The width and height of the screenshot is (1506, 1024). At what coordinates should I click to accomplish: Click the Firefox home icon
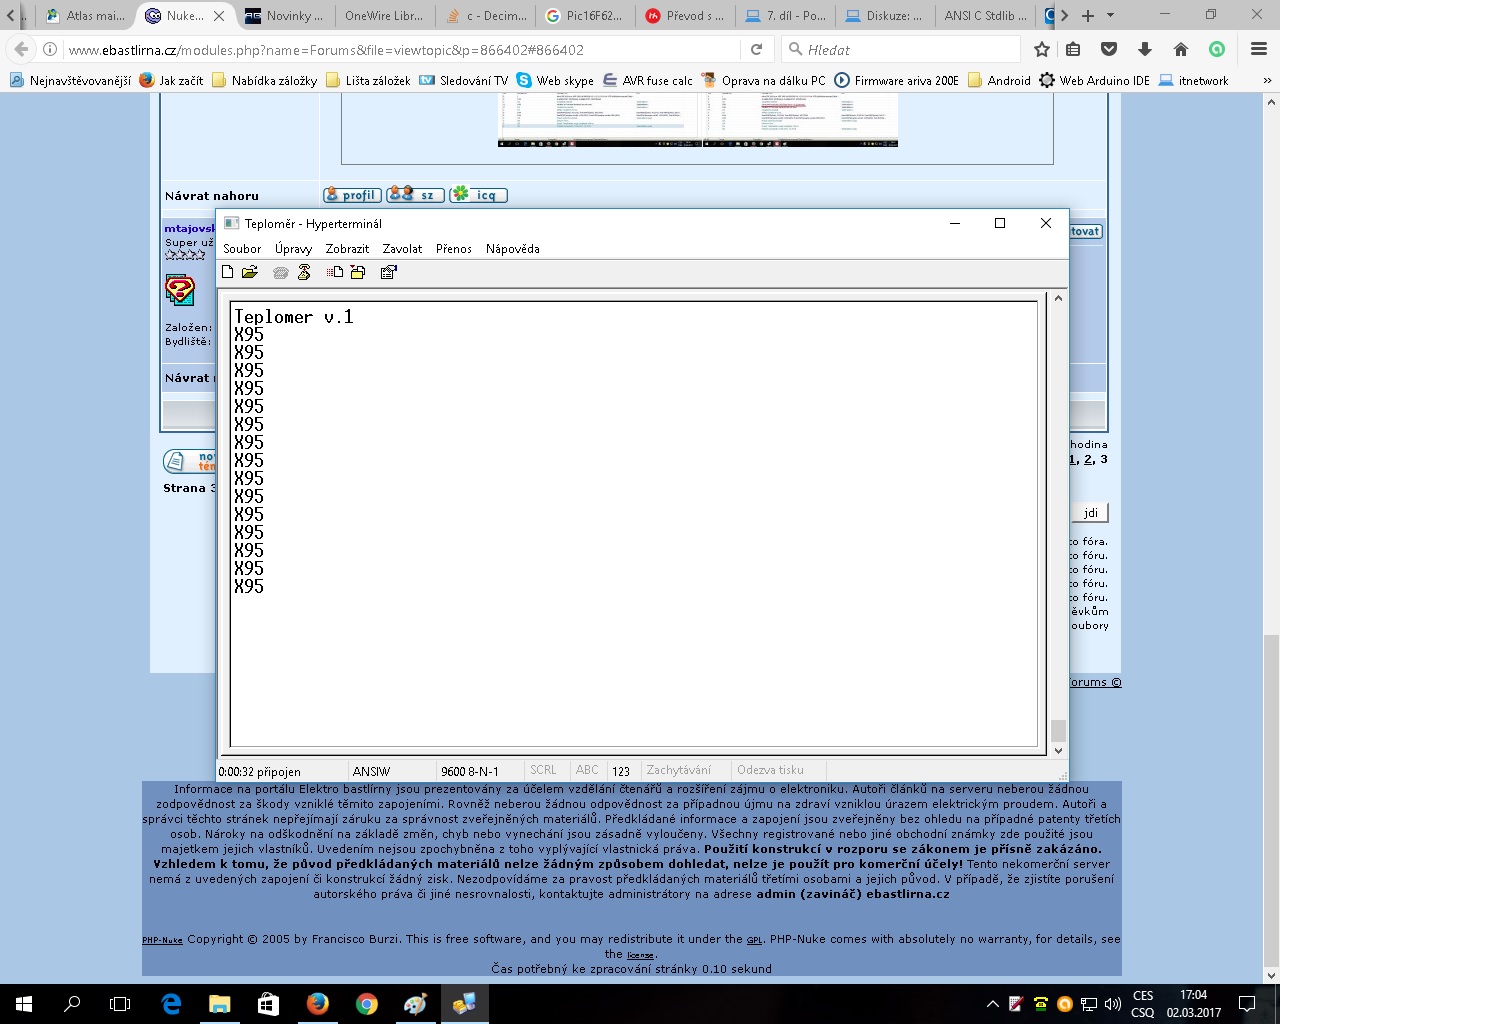[1181, 49]
